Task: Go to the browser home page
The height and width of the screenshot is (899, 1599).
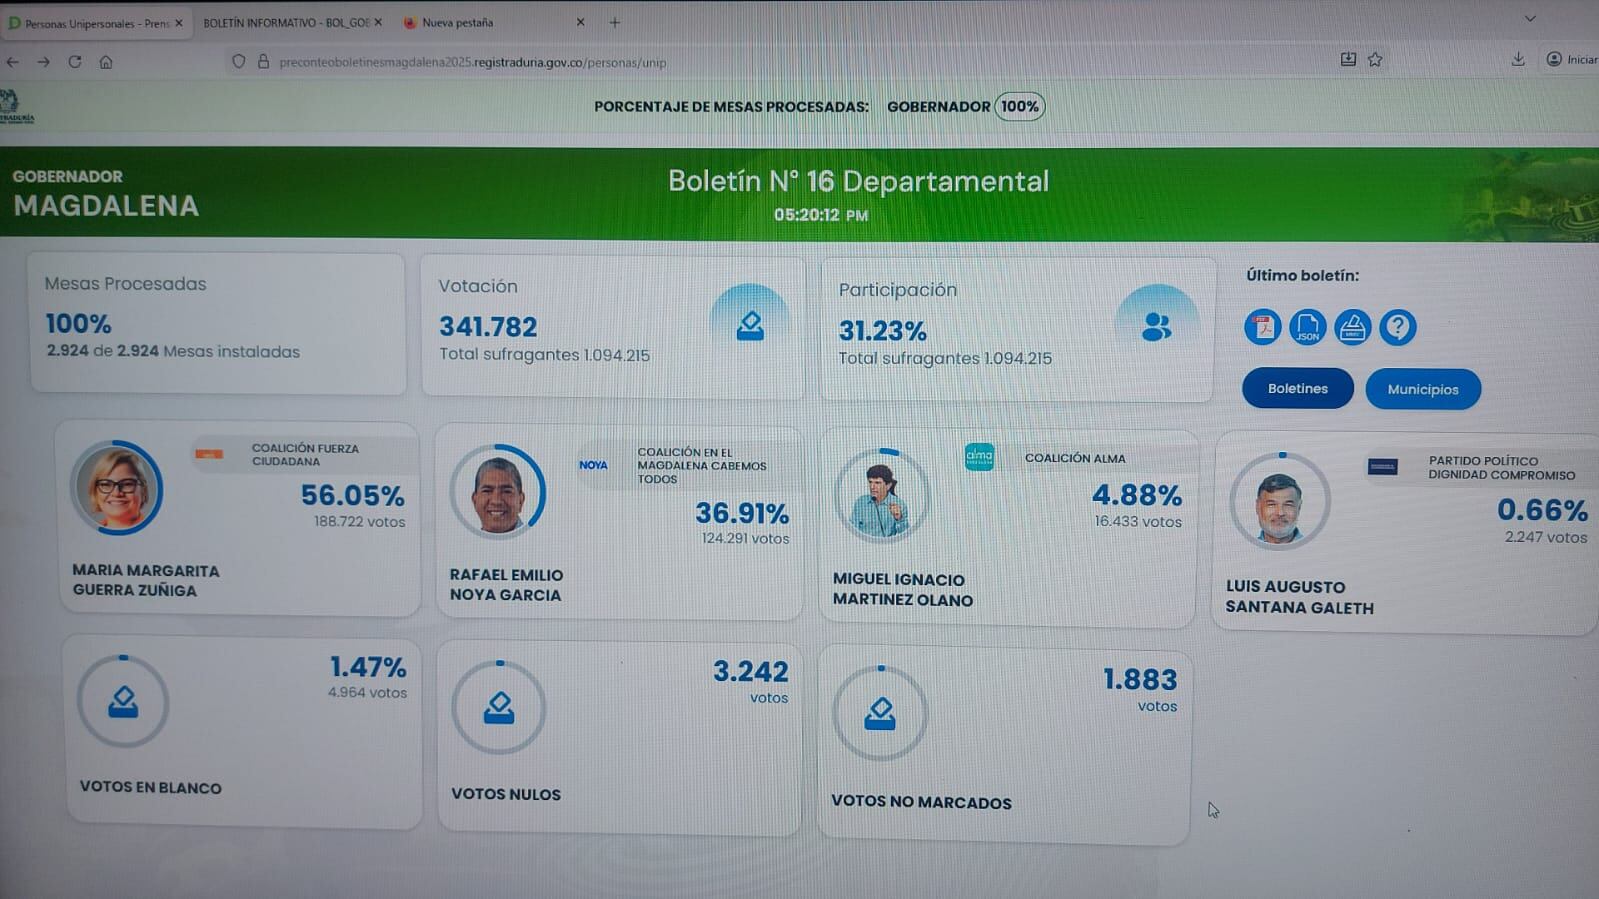Action: 106,62
